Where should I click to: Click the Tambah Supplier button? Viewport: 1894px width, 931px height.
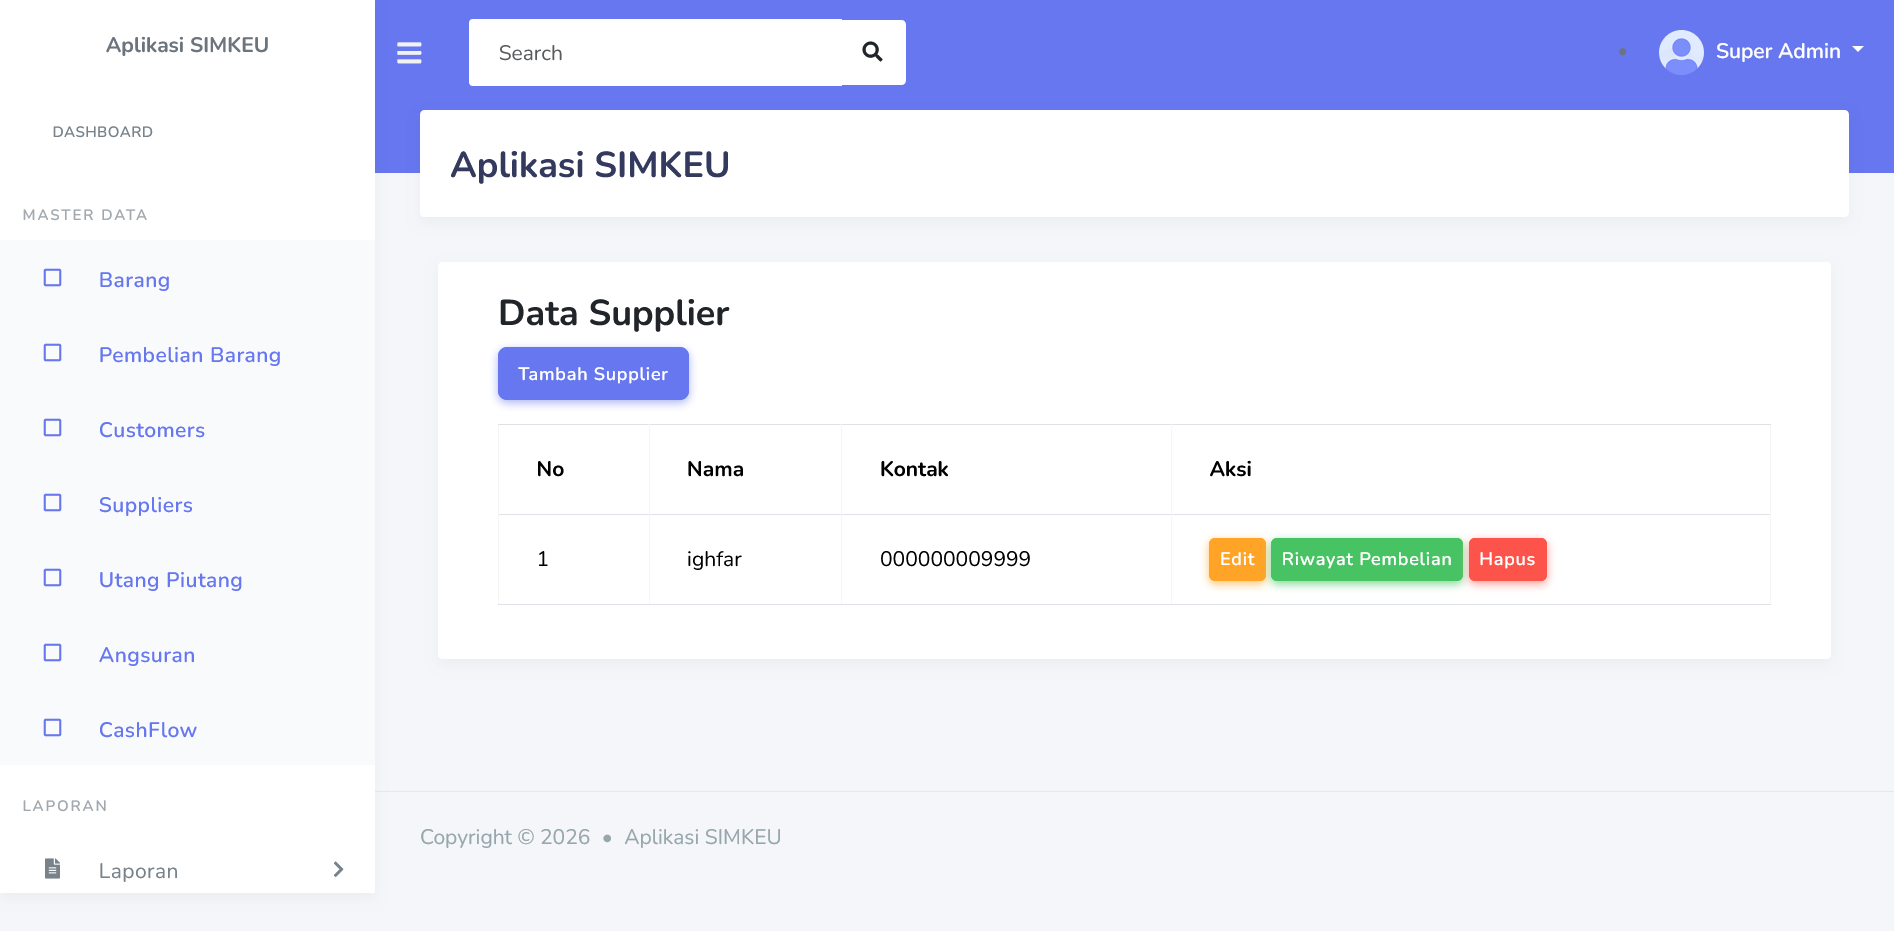593,374
